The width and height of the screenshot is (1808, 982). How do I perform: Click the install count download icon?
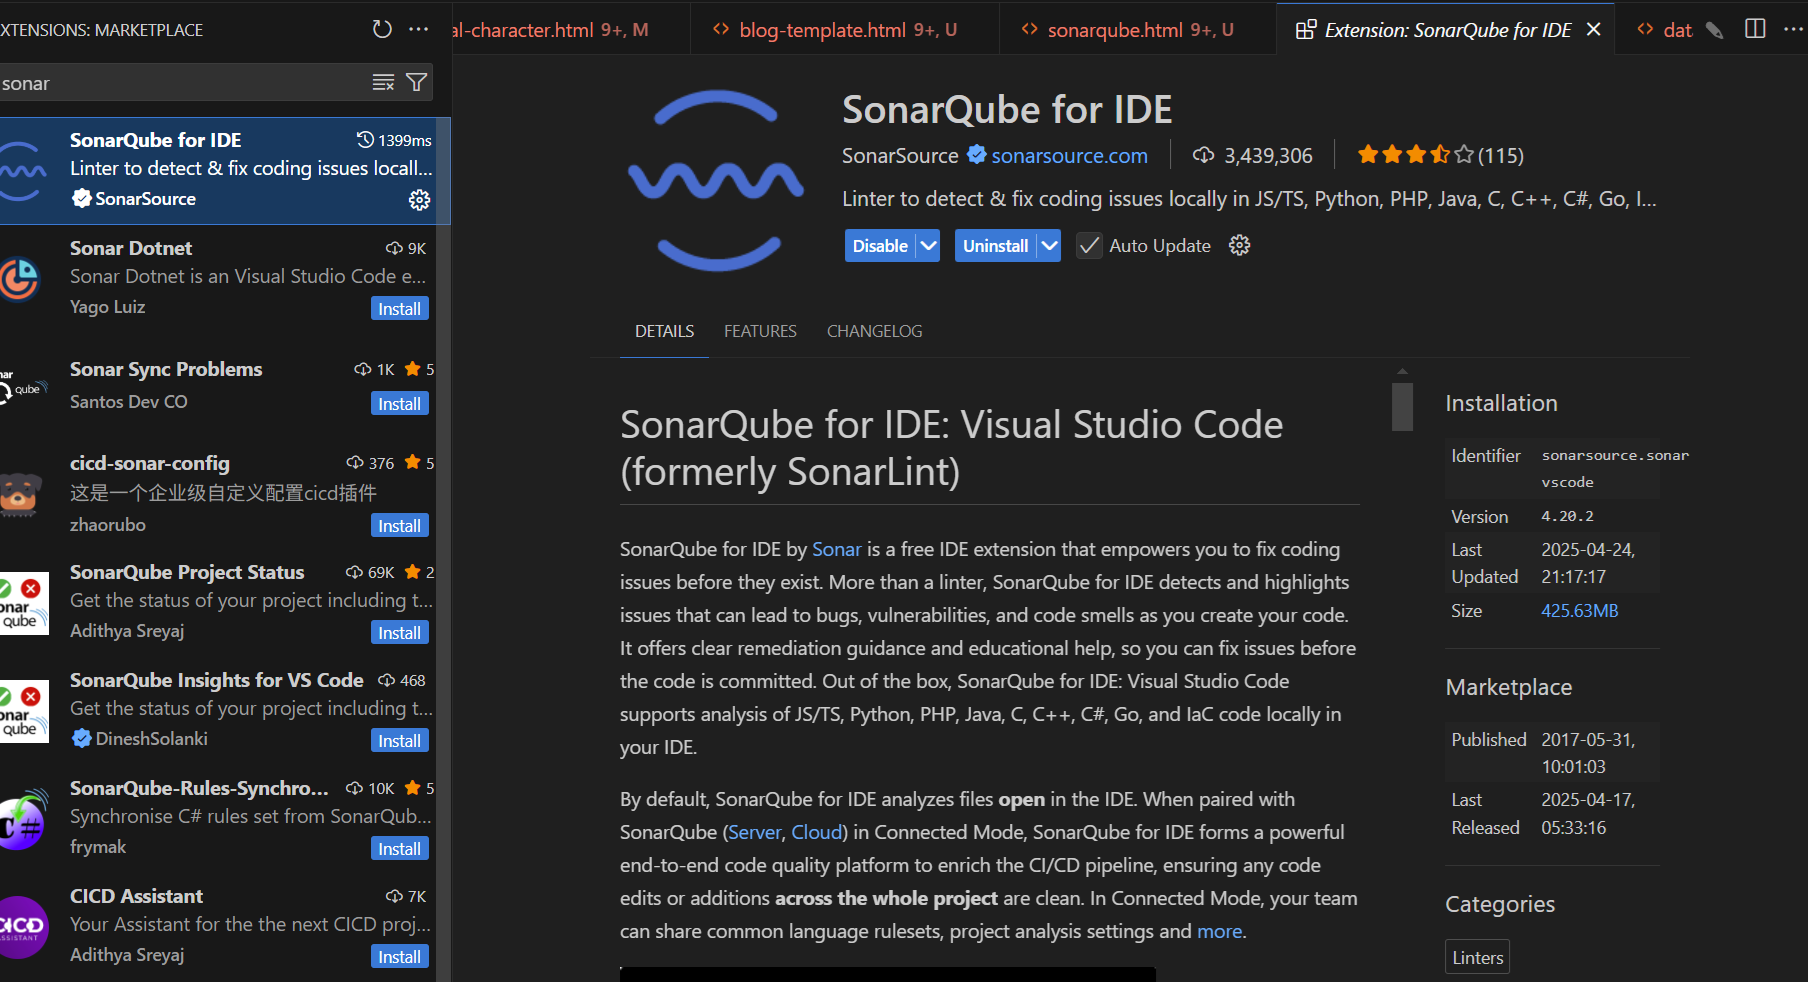pyautogui.click(x=1203, y=155)
